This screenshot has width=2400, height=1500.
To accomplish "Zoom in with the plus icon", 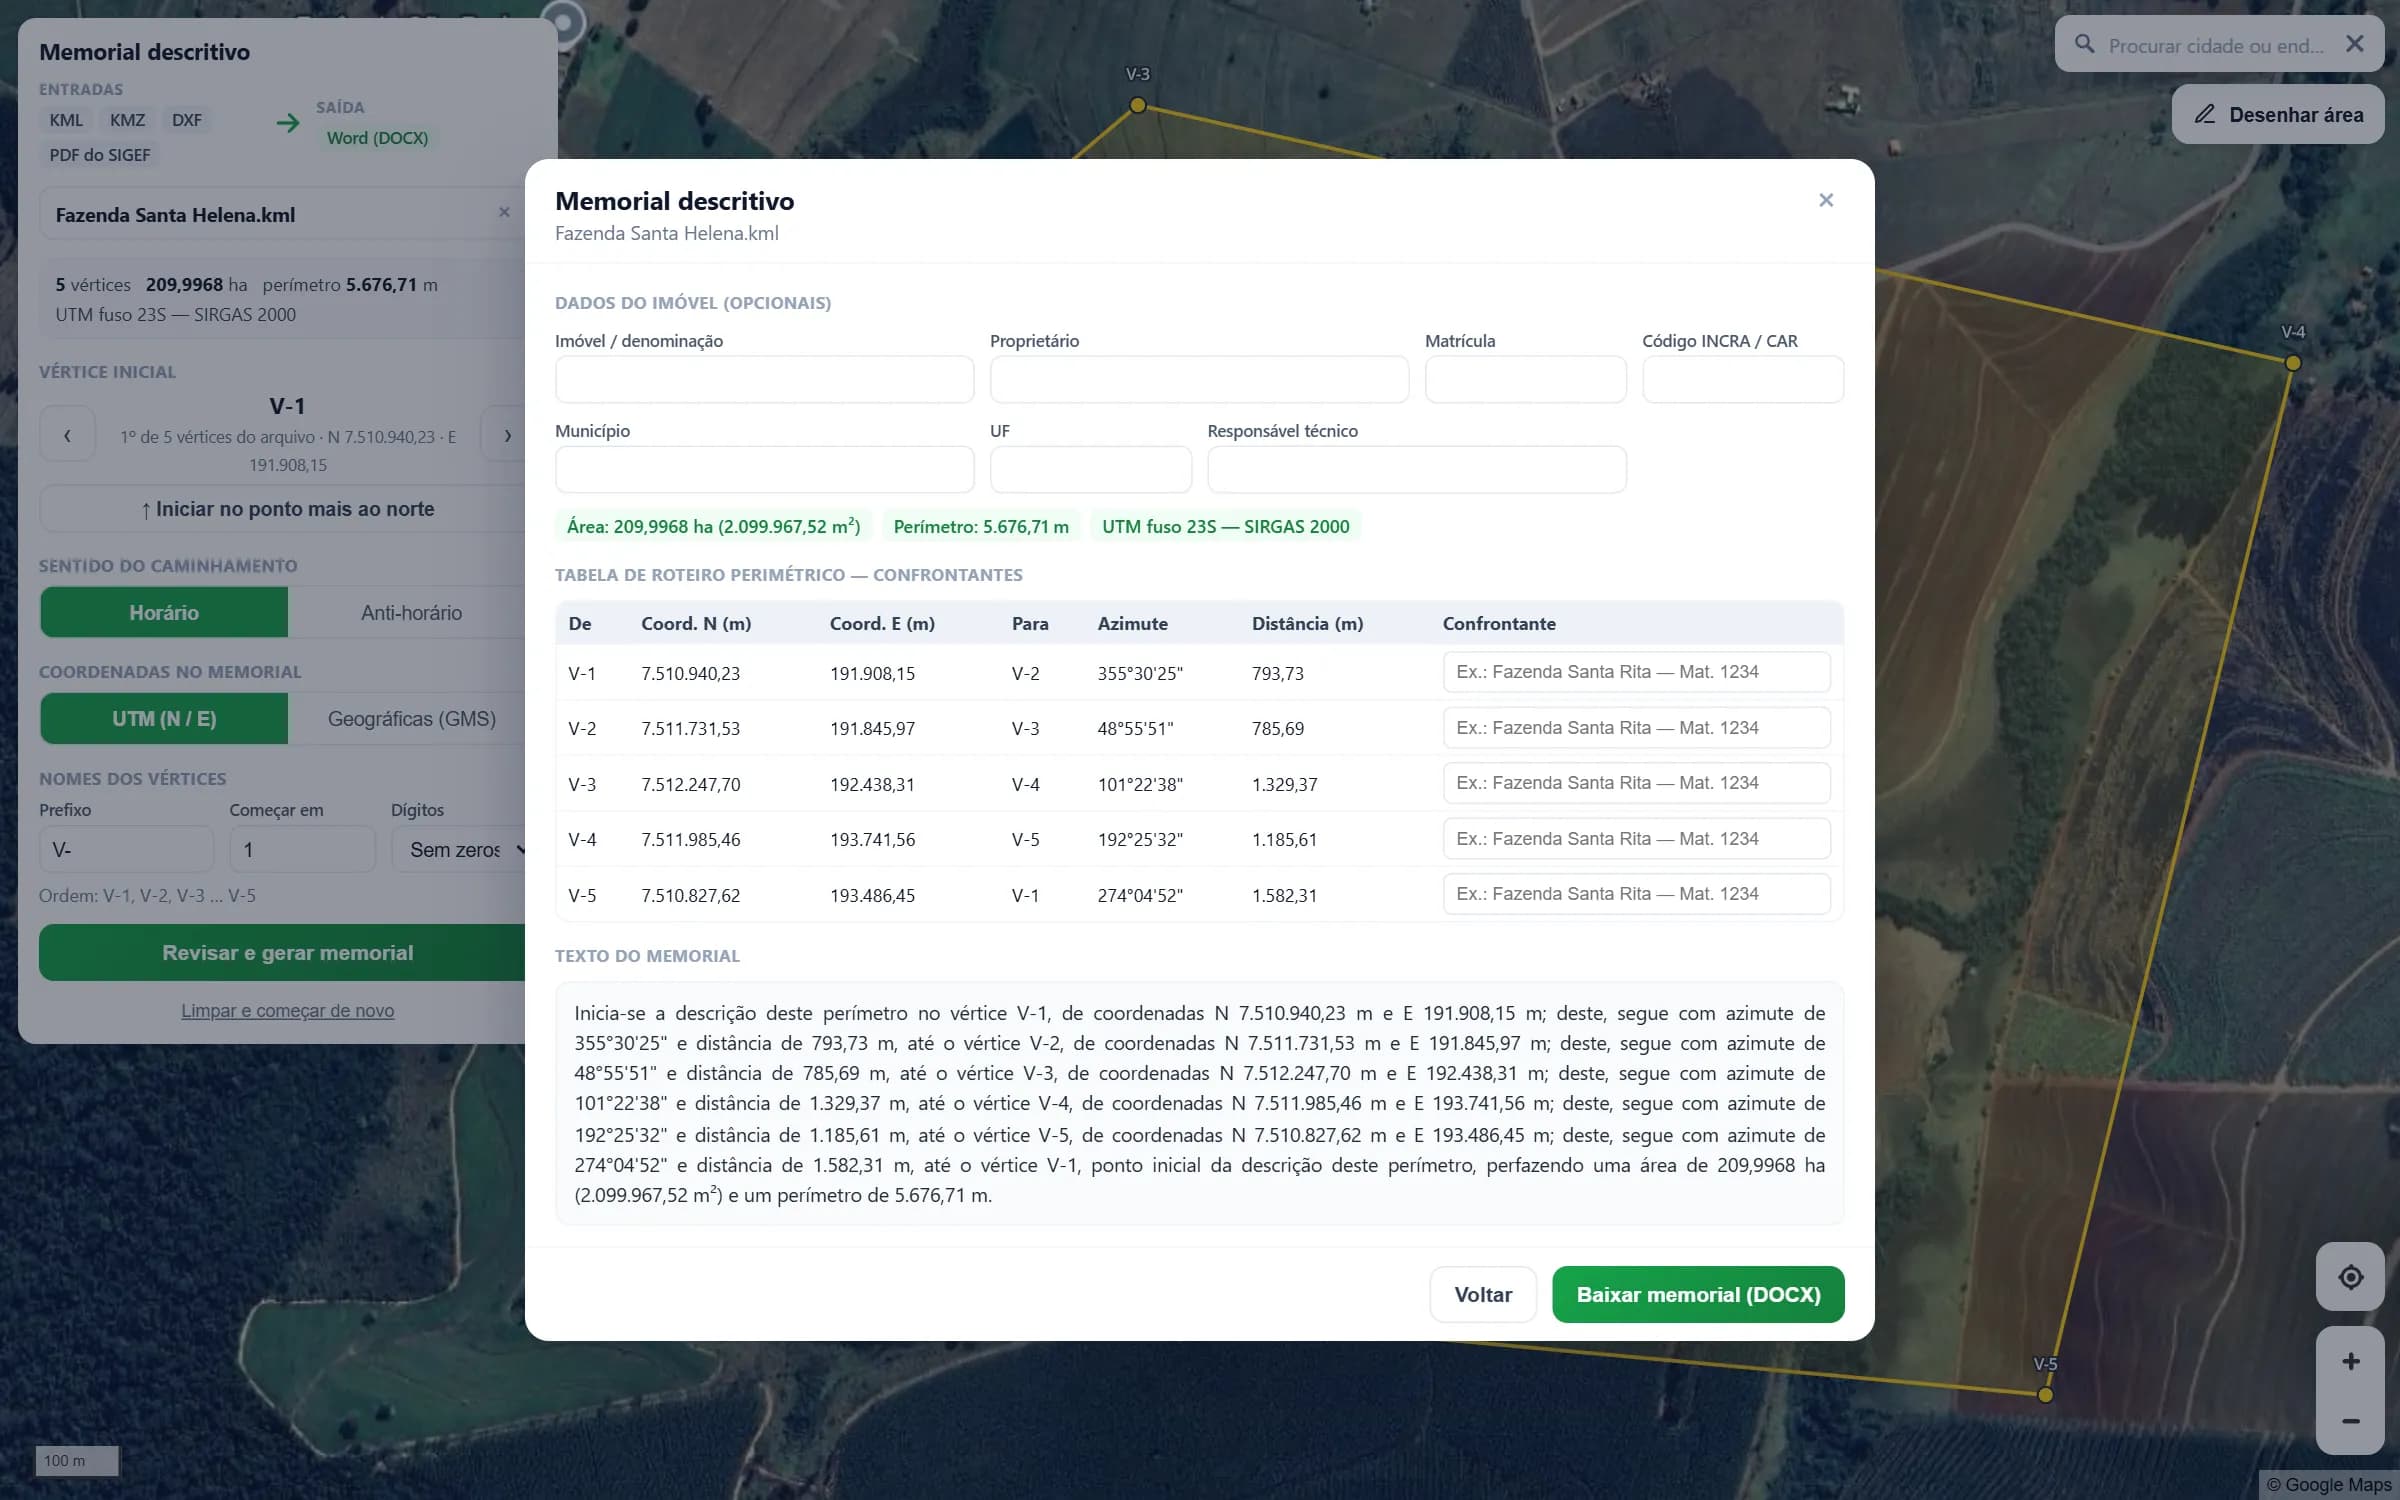I will [2350, 1361].
